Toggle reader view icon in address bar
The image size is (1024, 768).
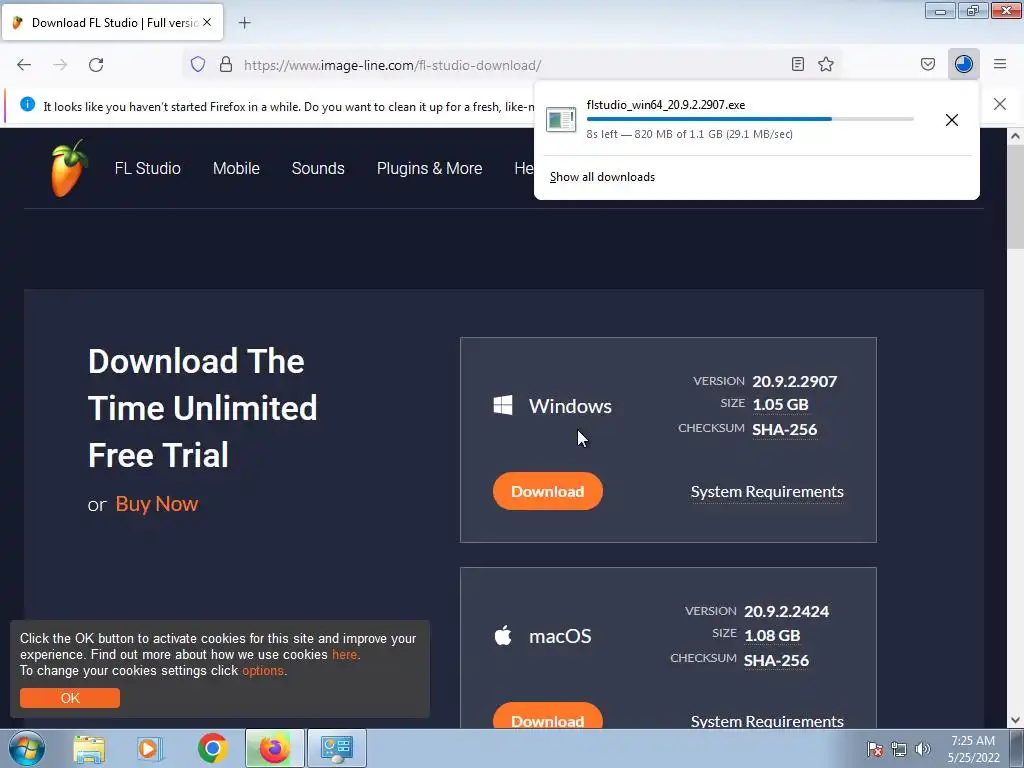click(797, 64)
